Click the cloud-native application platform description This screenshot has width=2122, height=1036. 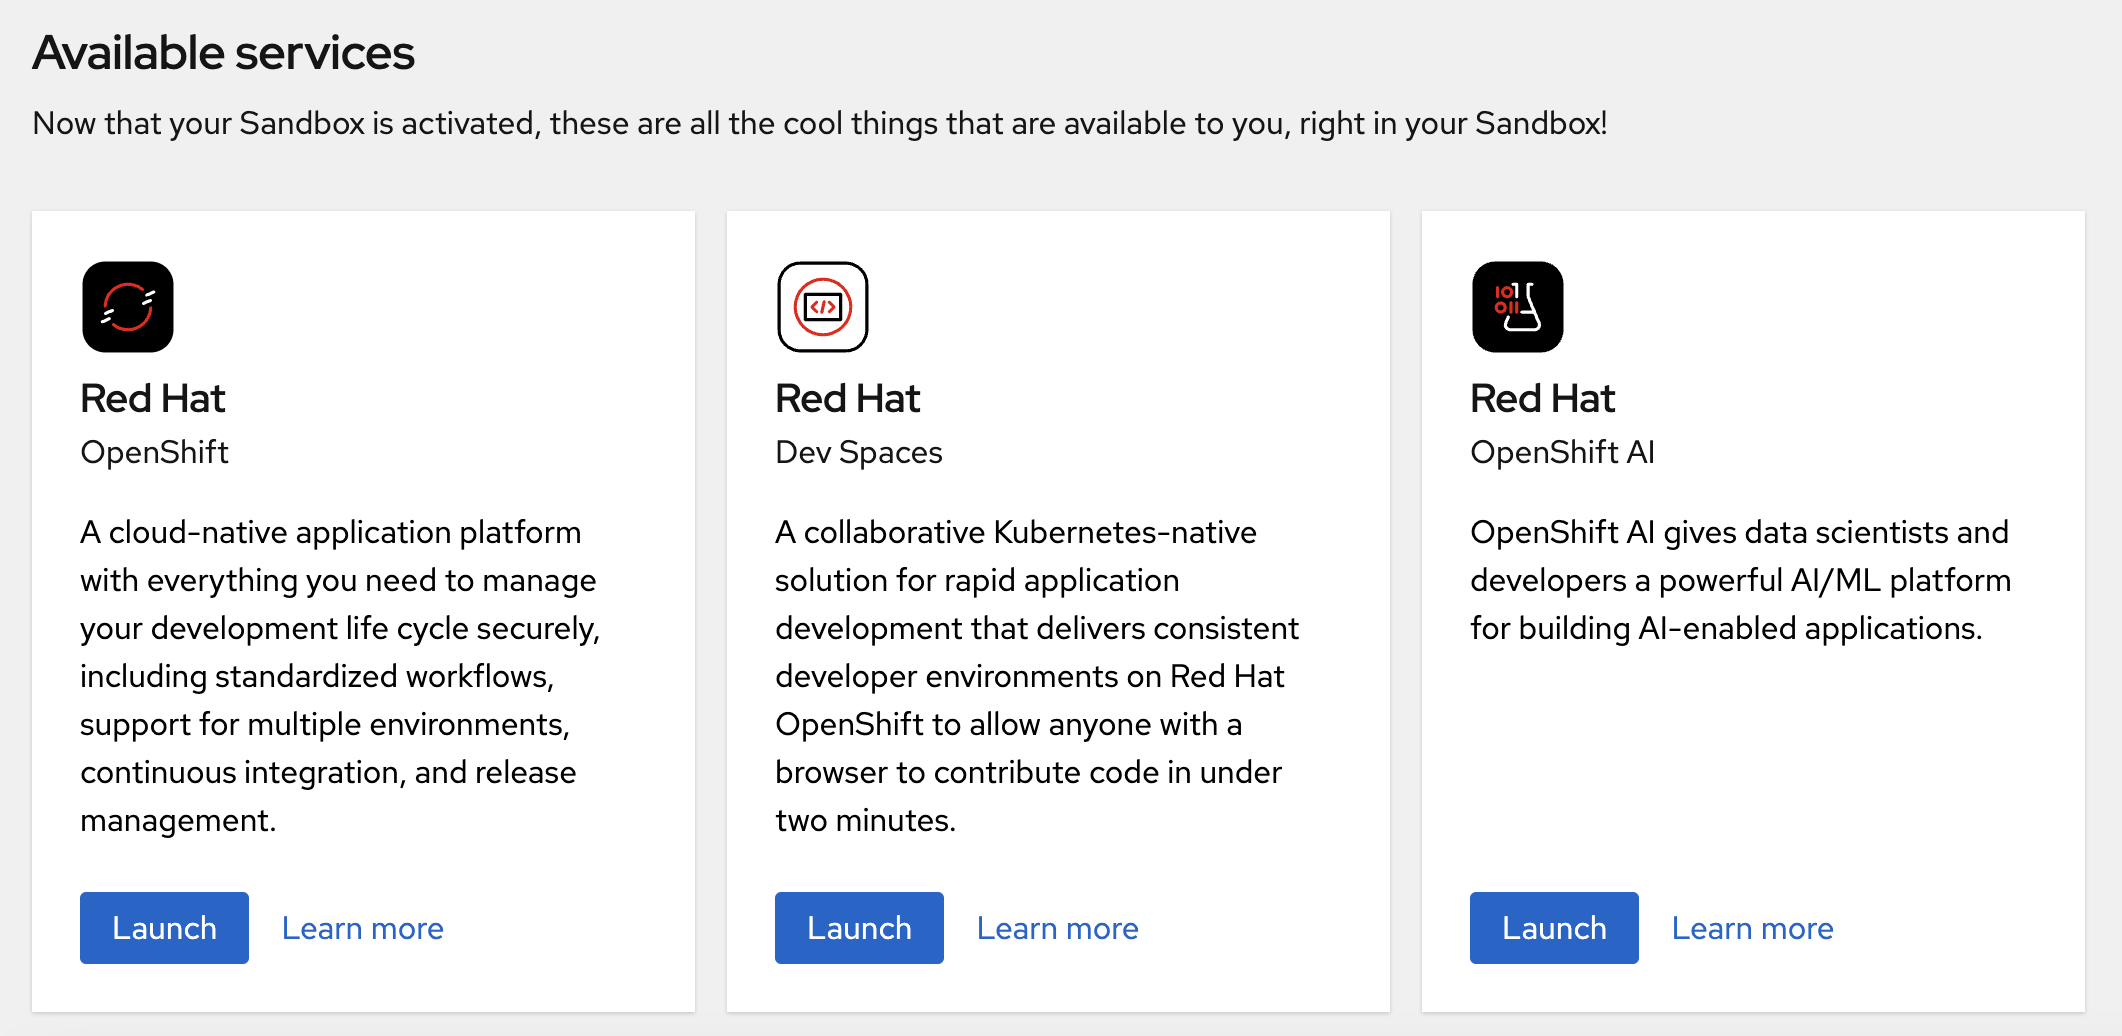(x=340, y=676)
